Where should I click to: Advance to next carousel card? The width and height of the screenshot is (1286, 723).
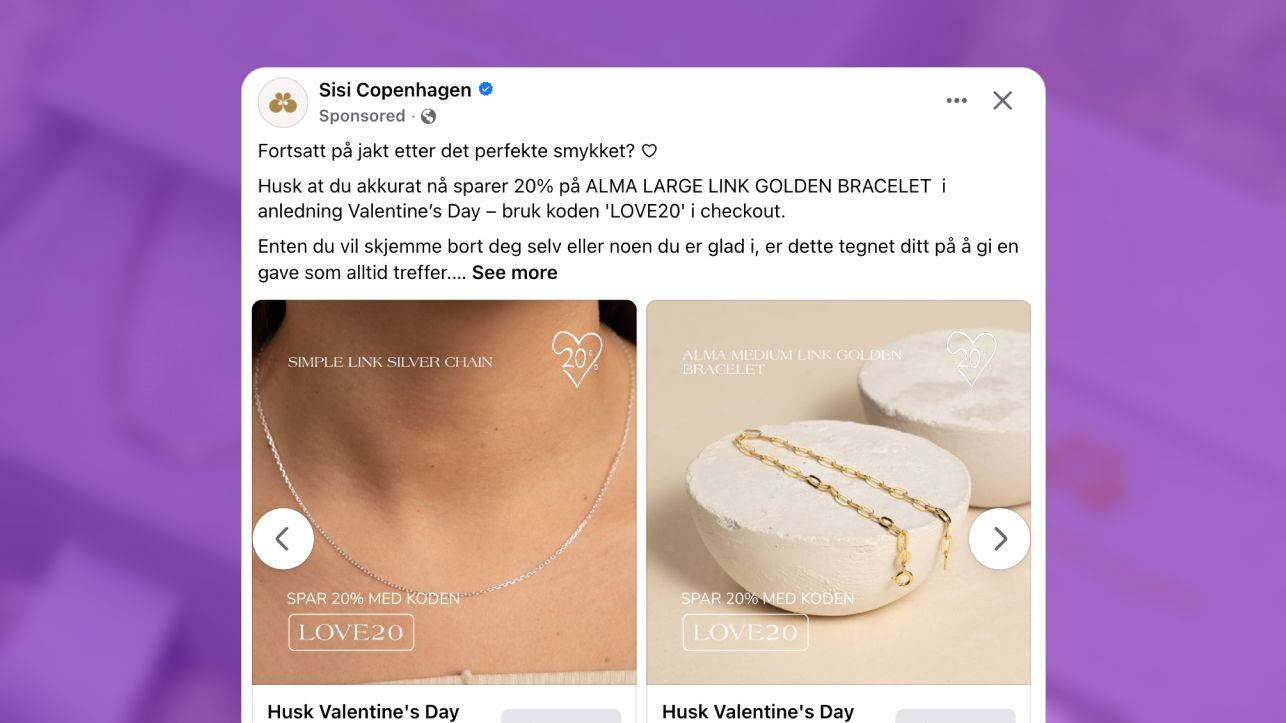999,539
